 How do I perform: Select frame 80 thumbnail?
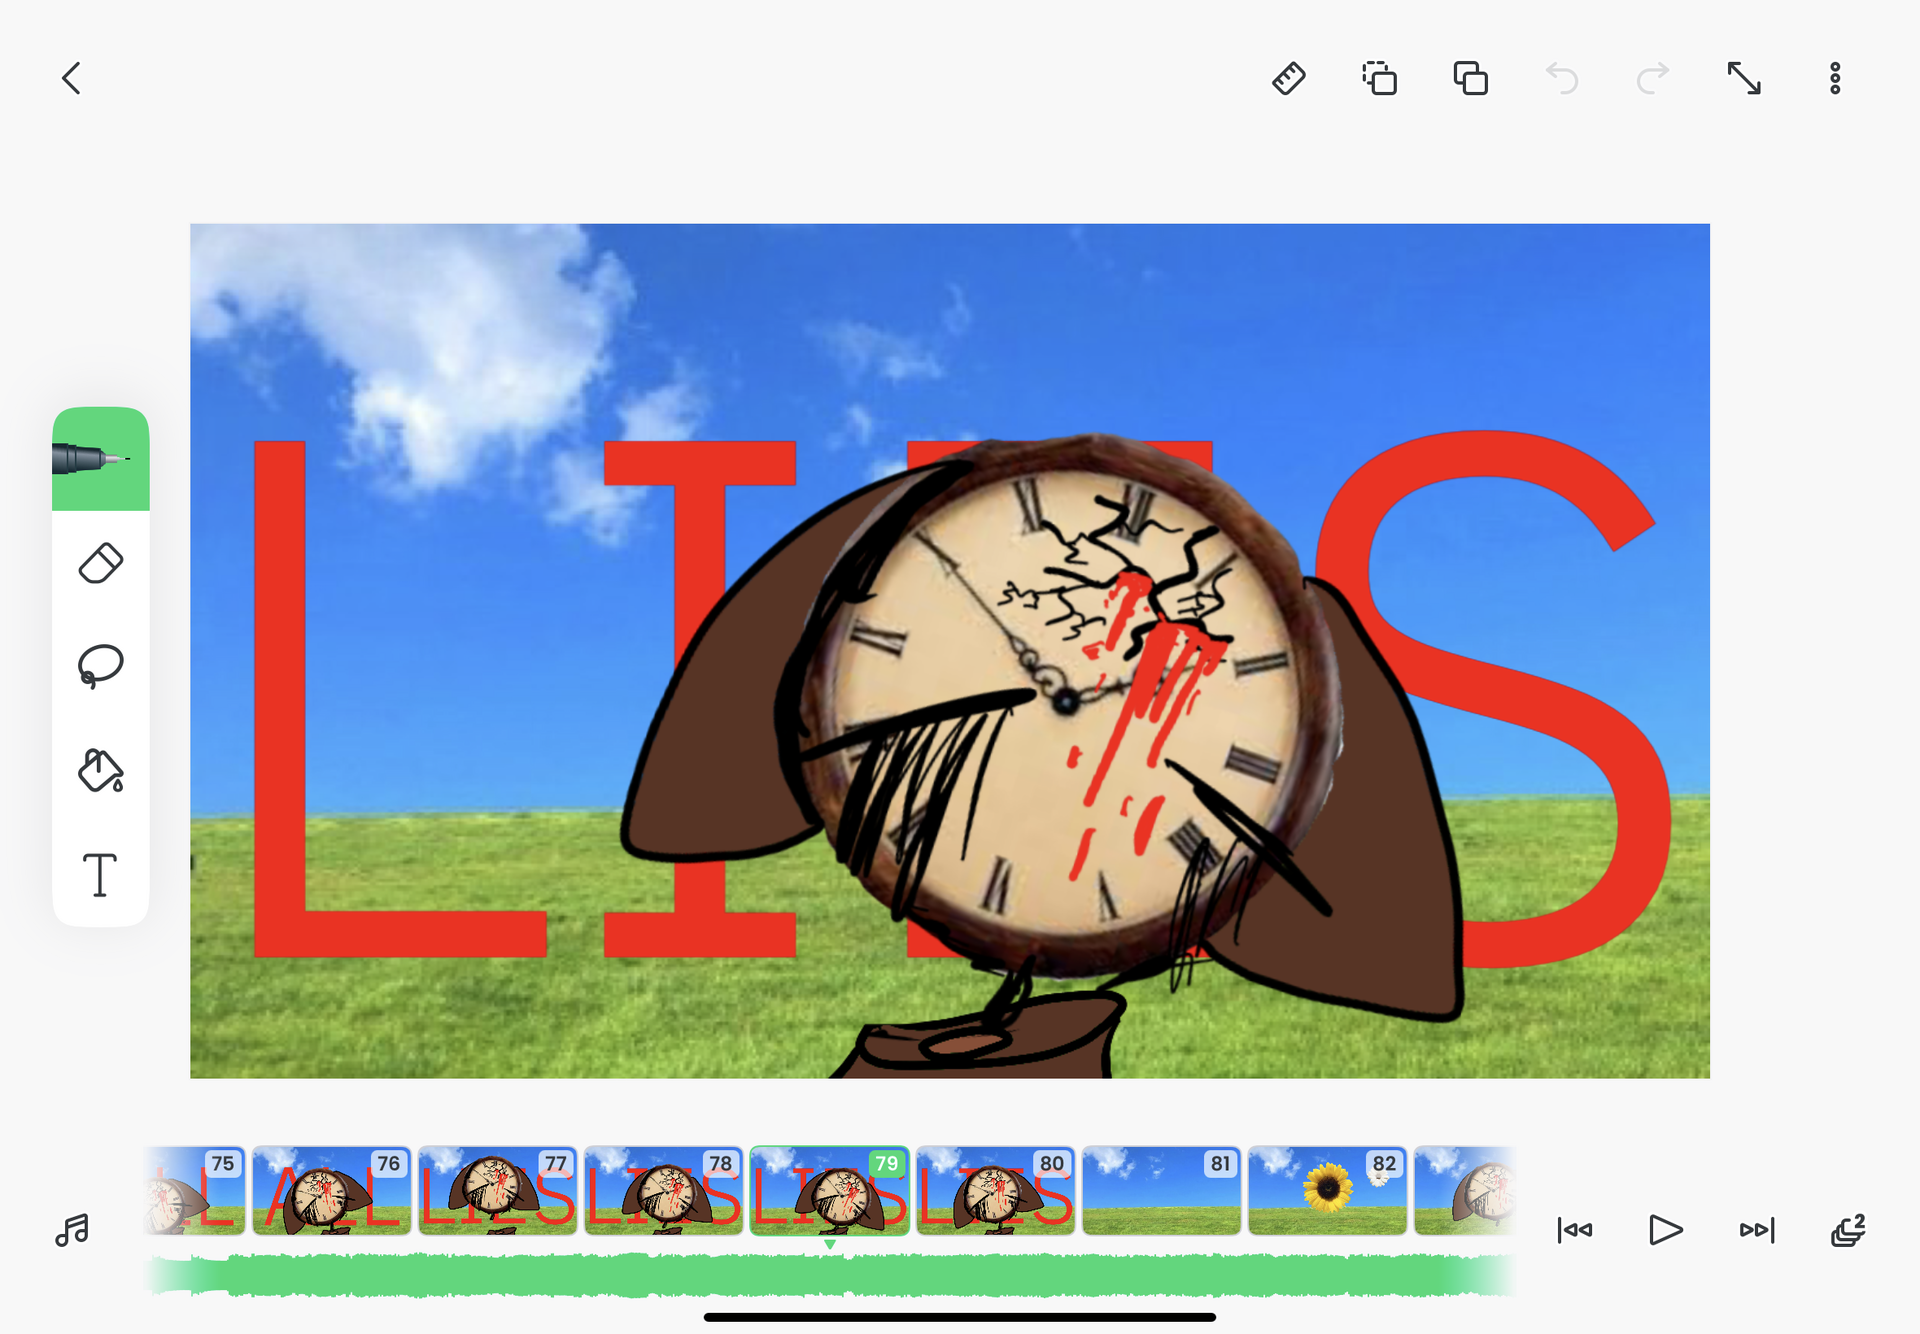point(996,1190)
